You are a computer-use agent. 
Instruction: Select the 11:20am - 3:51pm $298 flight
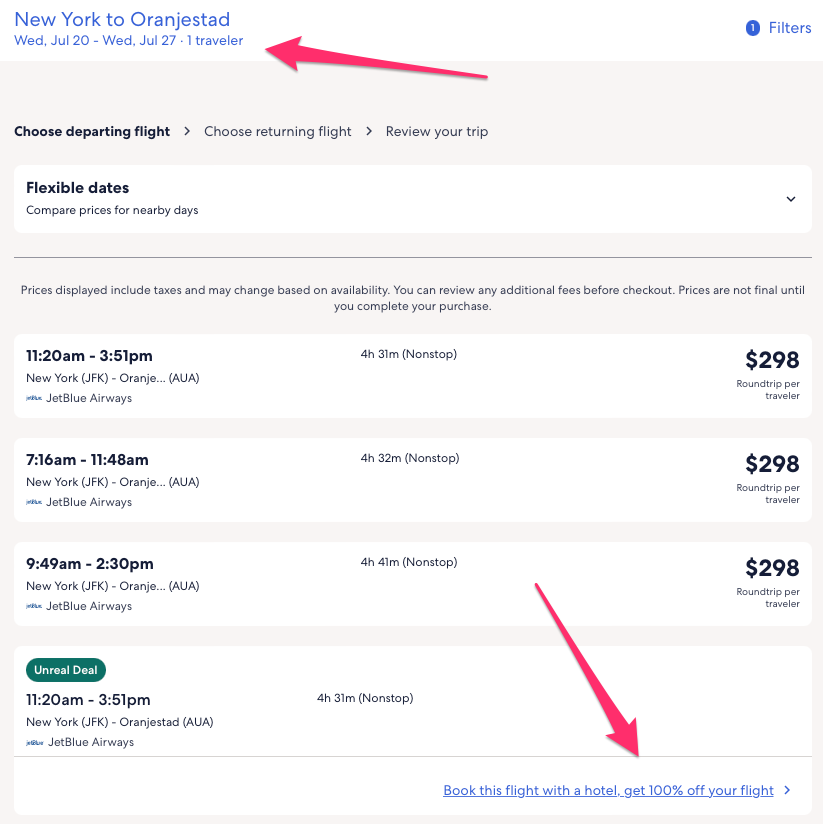click(x=412, y=376)
